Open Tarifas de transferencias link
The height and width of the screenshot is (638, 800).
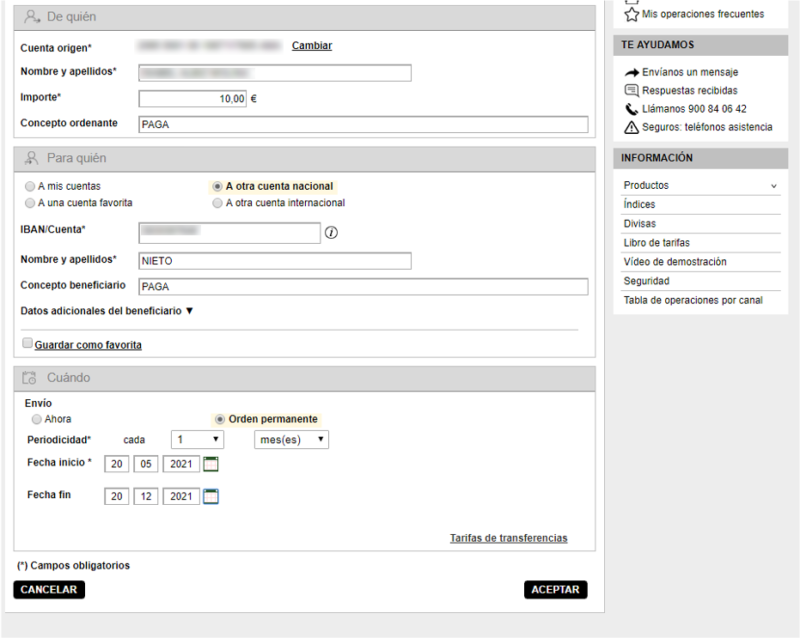click(508, 538)
